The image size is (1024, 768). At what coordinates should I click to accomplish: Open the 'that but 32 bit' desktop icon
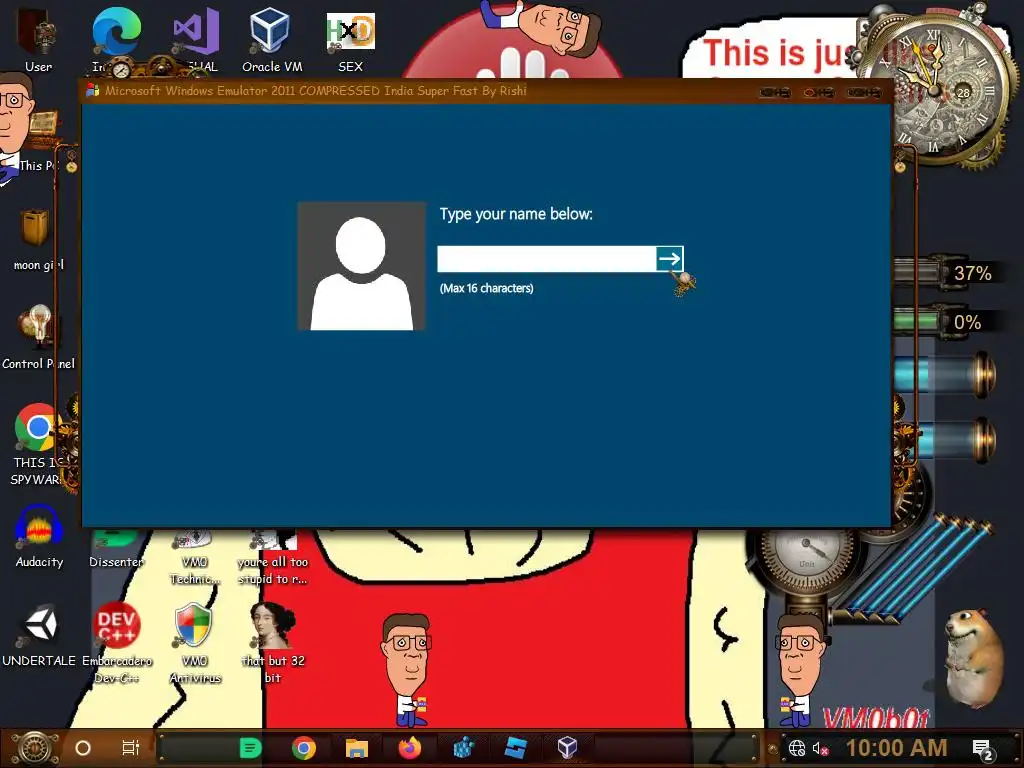coord(273,643)
